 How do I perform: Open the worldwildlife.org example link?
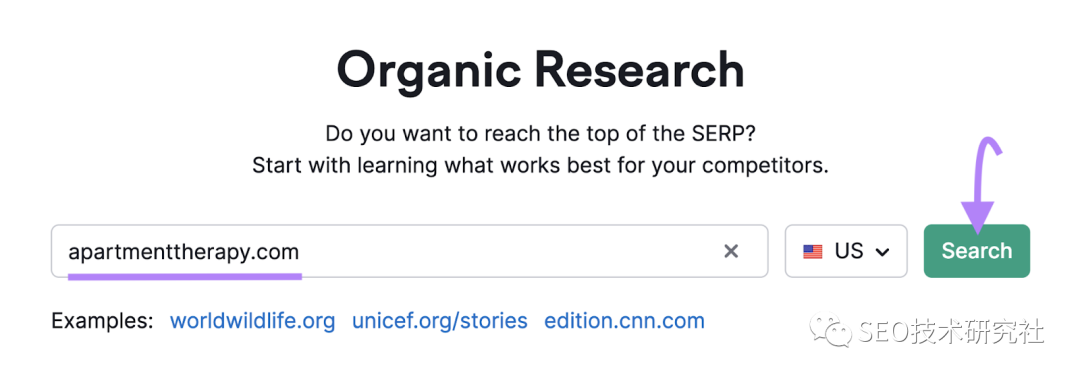click(253, 321)
